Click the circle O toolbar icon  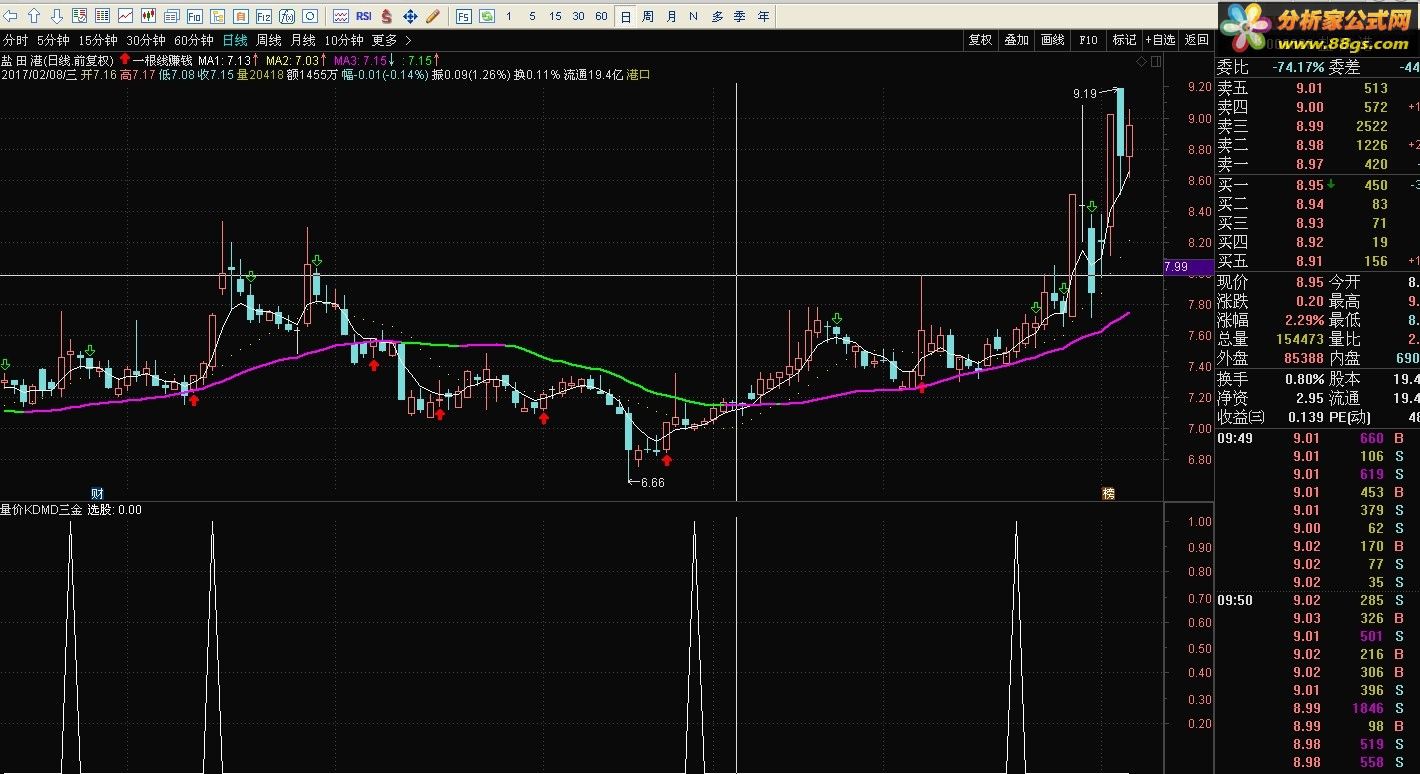(309, 16)
